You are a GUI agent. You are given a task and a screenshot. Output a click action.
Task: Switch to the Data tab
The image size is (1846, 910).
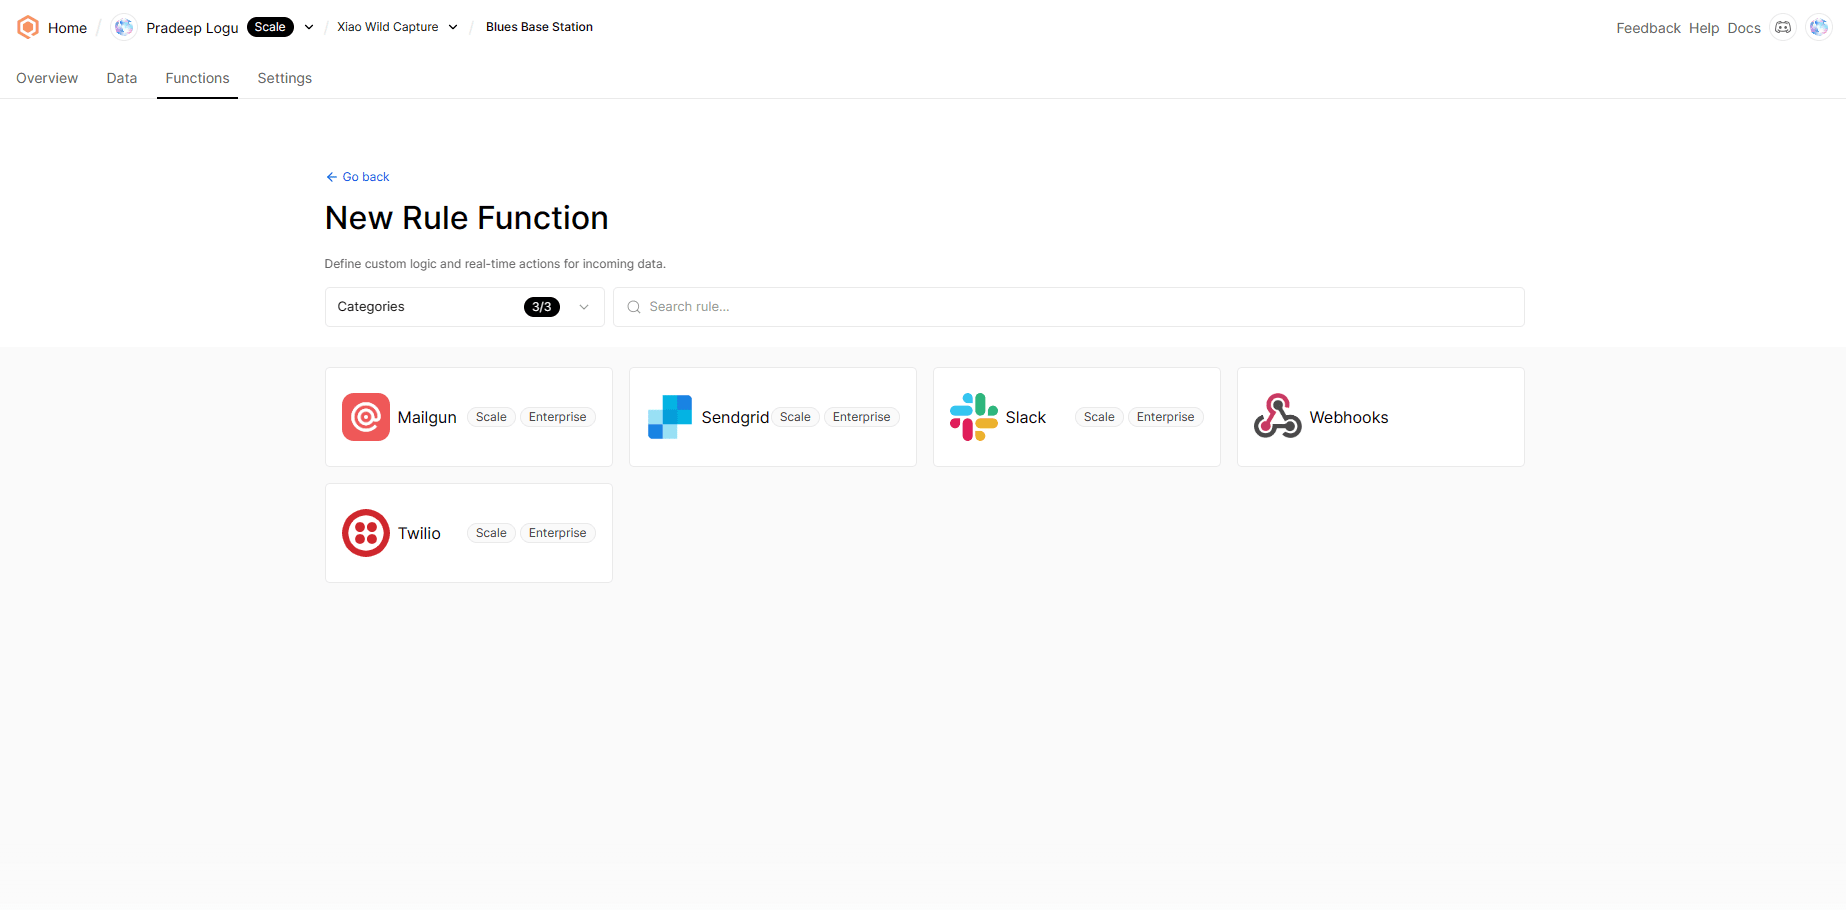122,78
